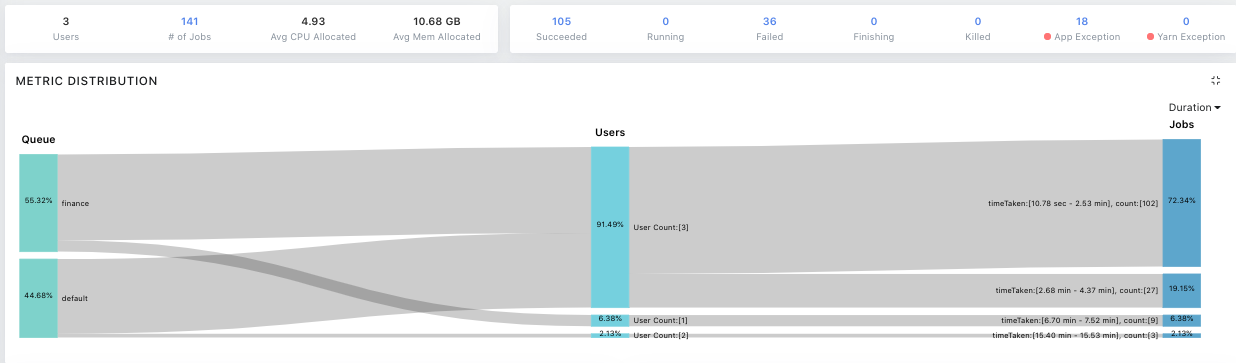The width and height of the screenshot is (1236, 363).
Task: View the 36 Failed jobs
Action: point(769,20)
